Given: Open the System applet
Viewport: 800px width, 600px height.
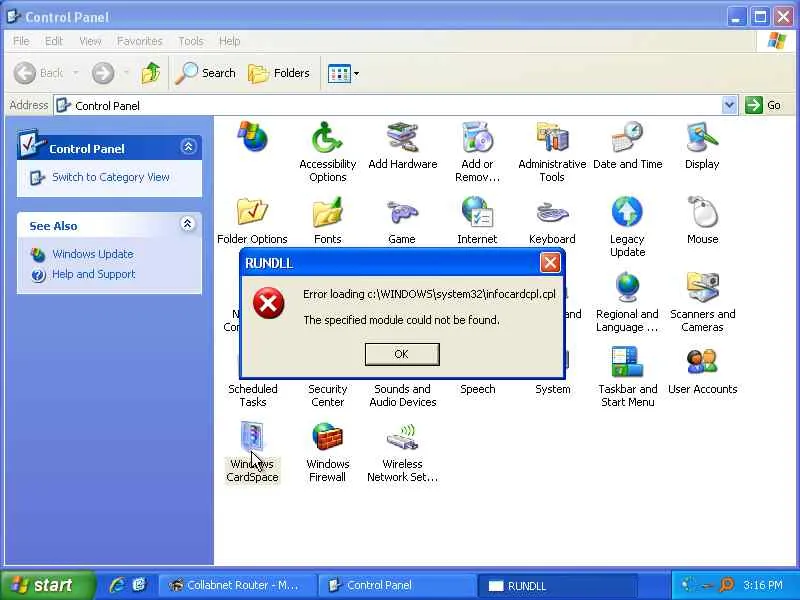Looking at the screenshot, I should pos(552,389).
